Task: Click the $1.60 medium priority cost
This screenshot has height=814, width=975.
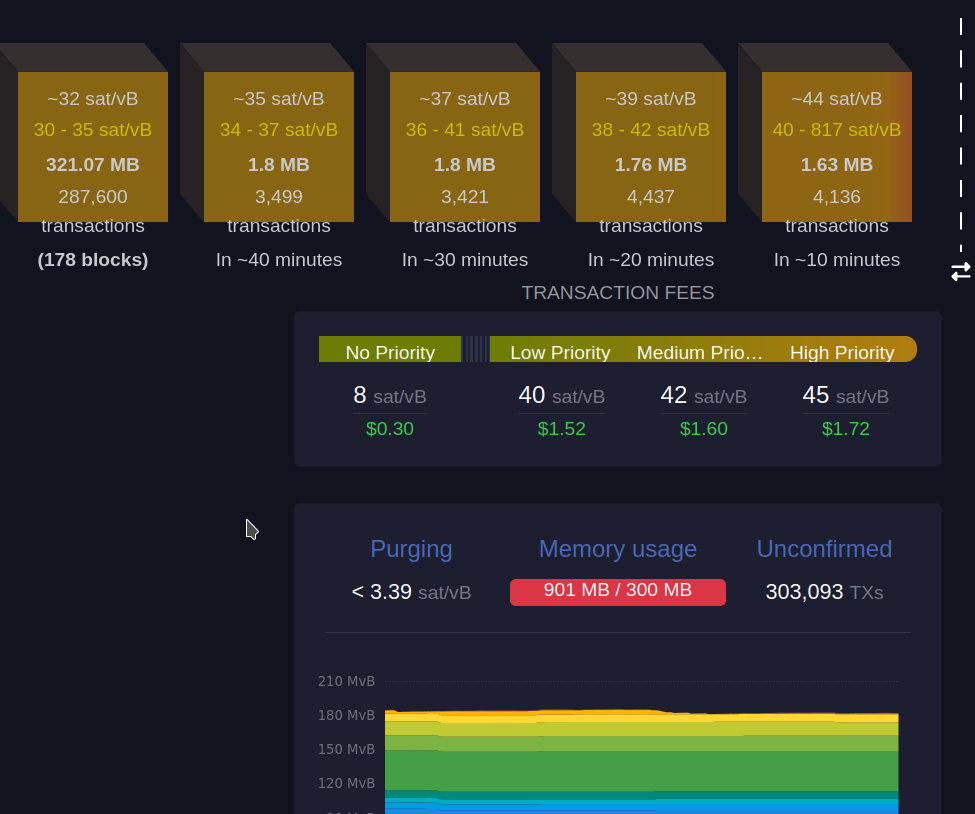Action: (703, 429)
